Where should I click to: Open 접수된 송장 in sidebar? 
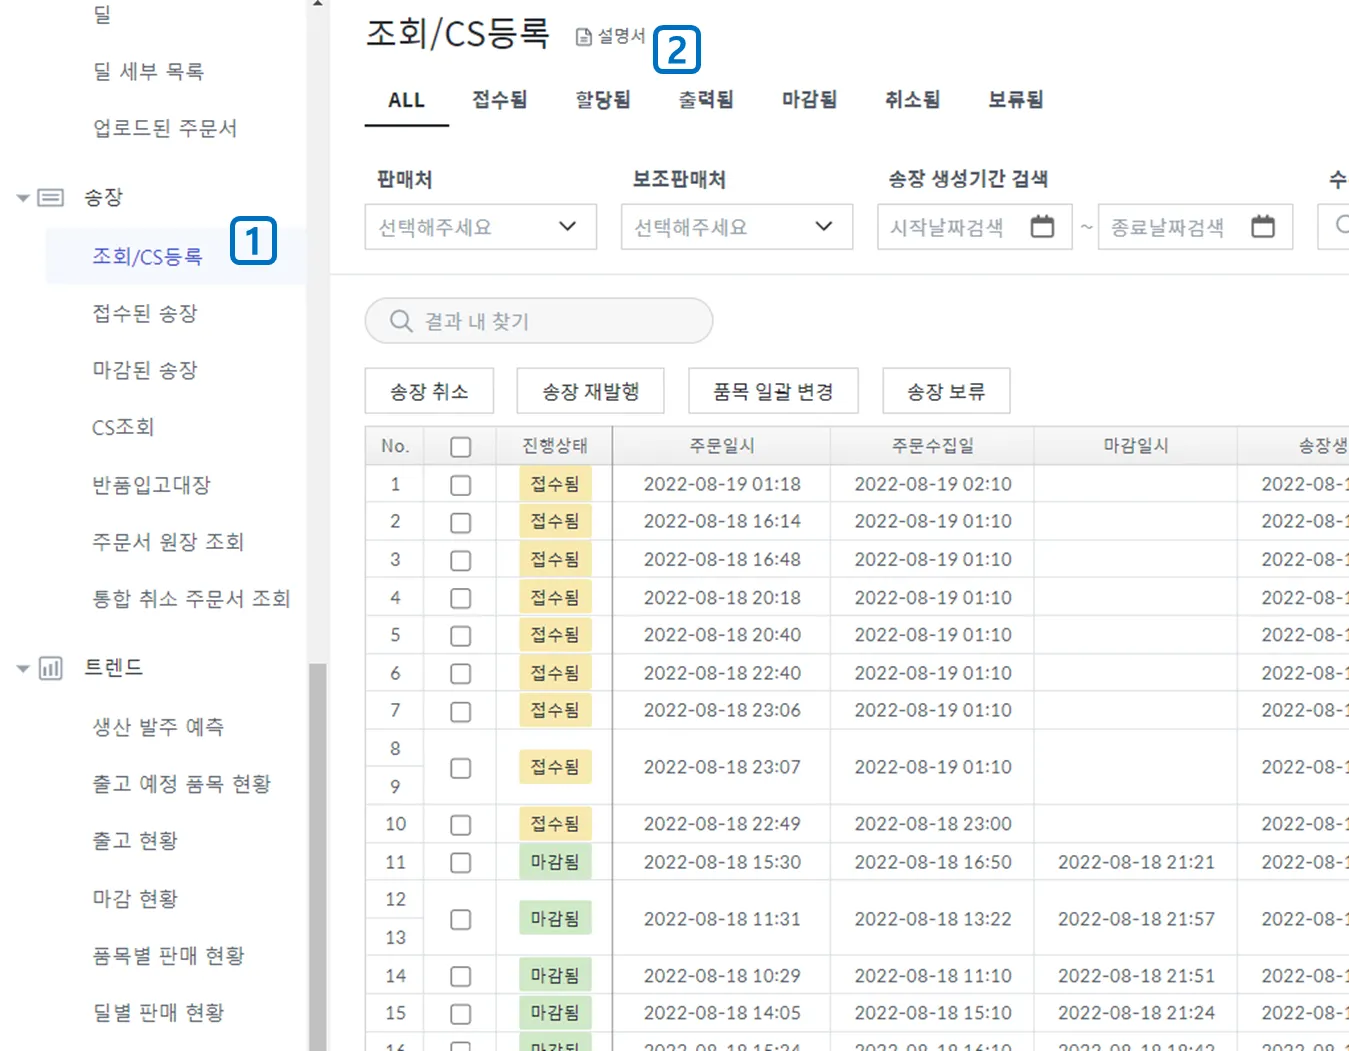click(x=145, y=314)
